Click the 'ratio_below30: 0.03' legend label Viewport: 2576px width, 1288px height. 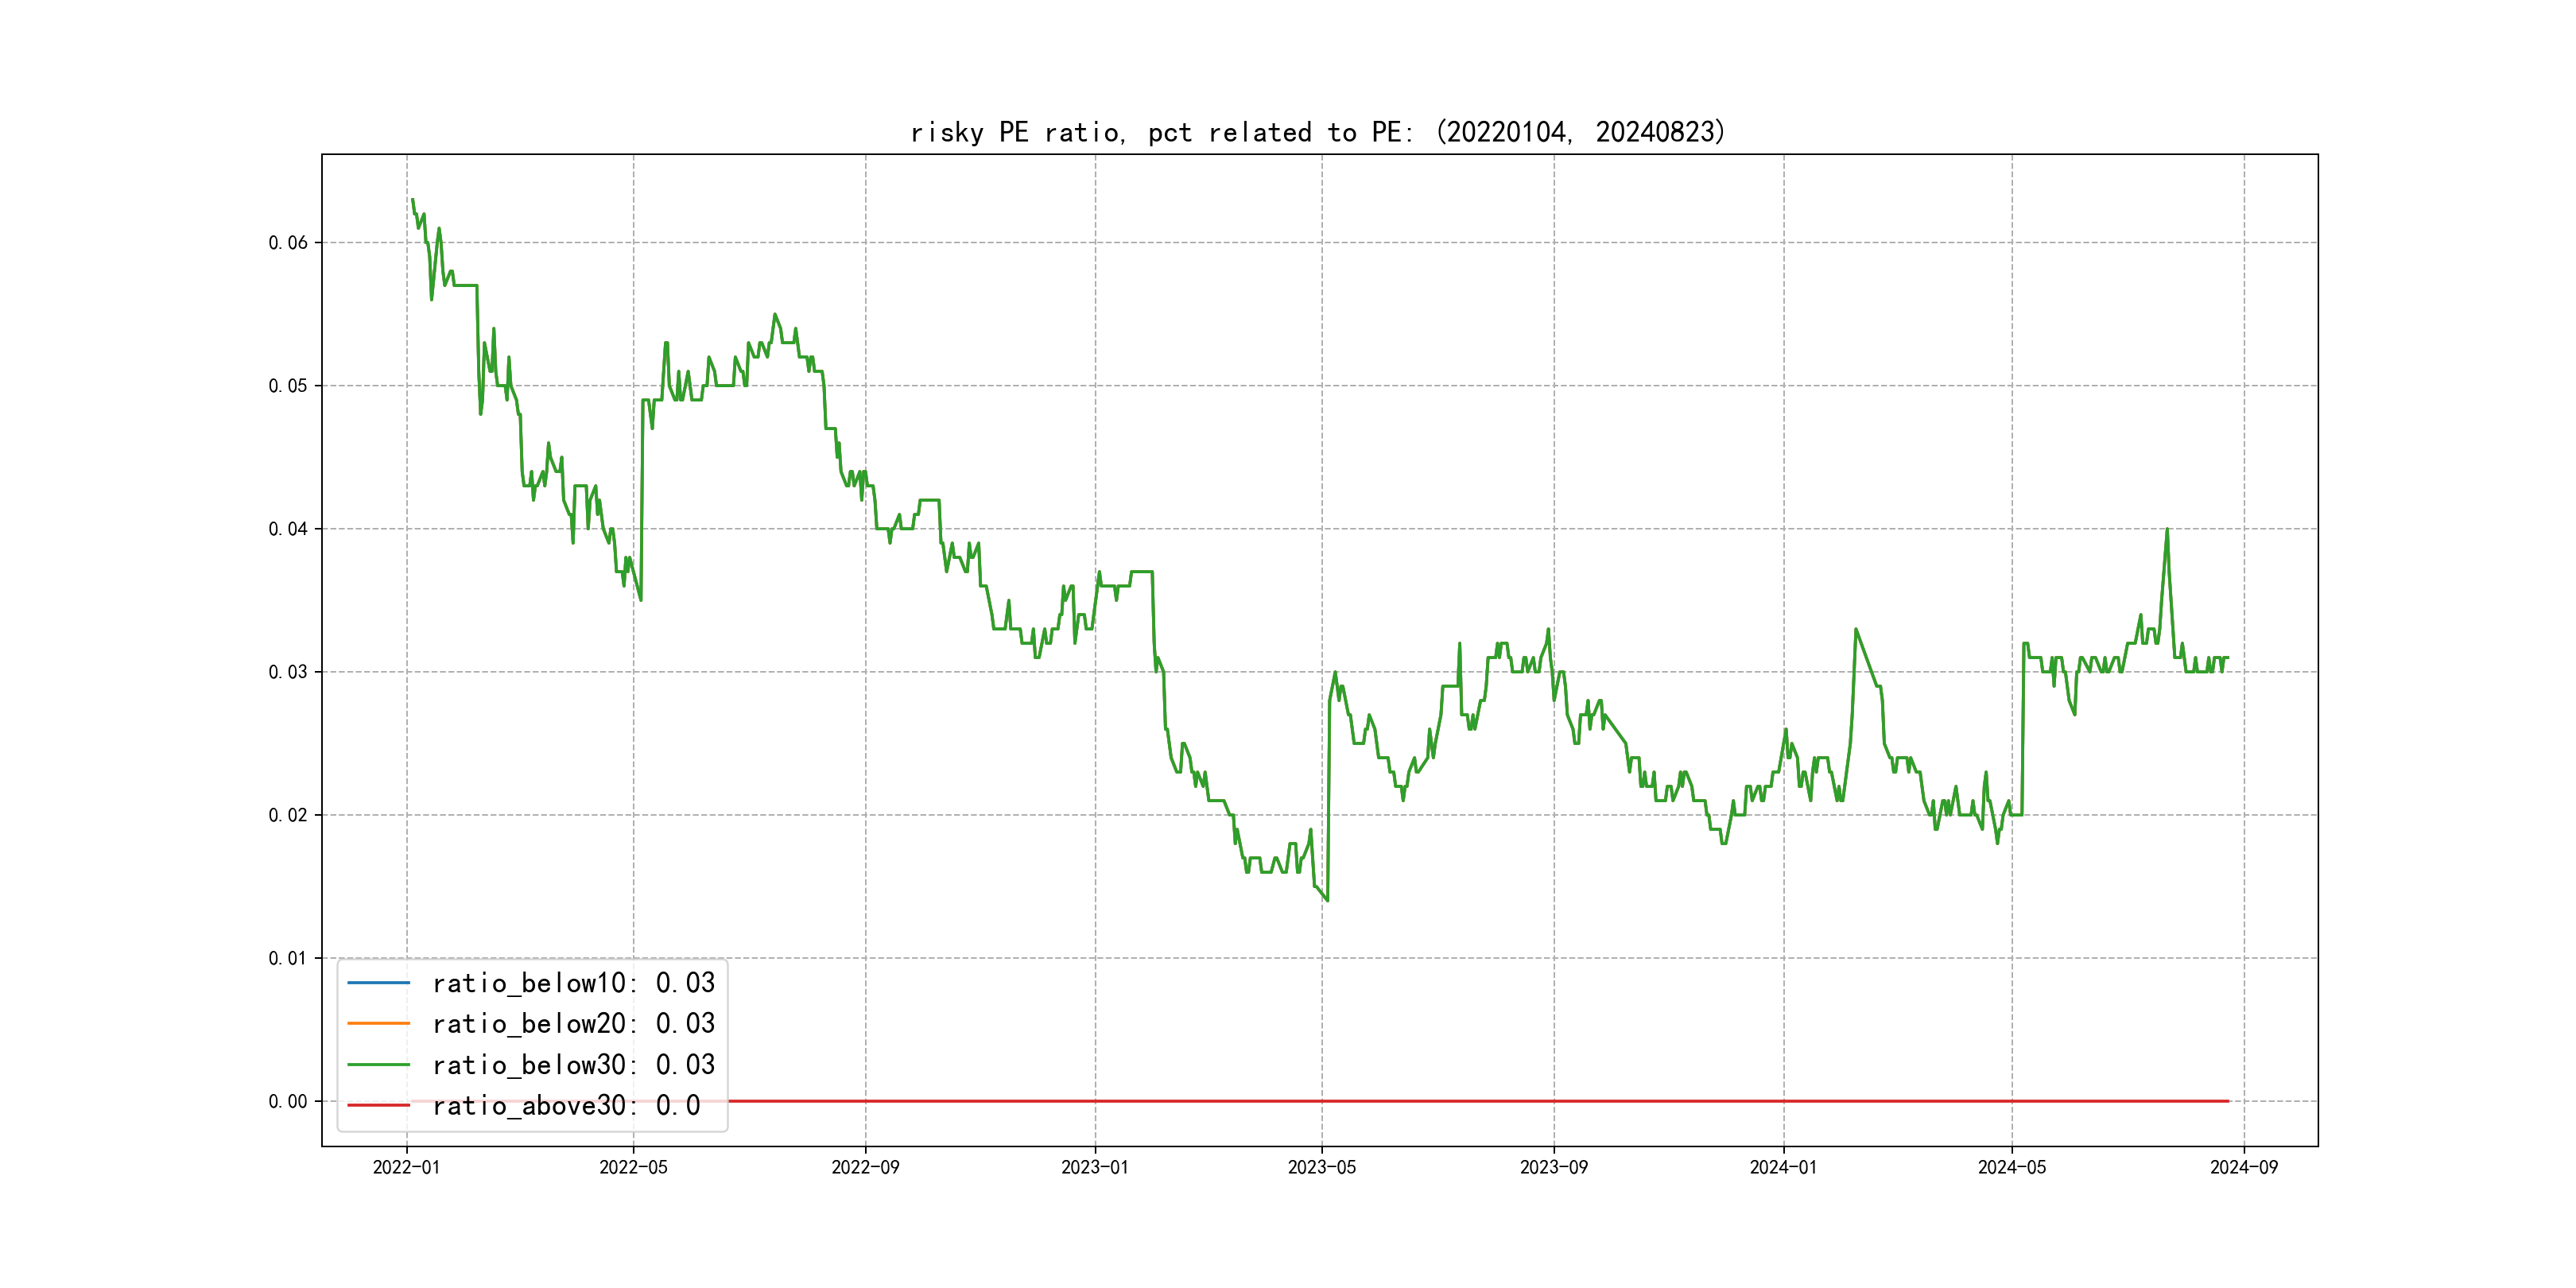pyautogui.click(x=573, y=1065)
